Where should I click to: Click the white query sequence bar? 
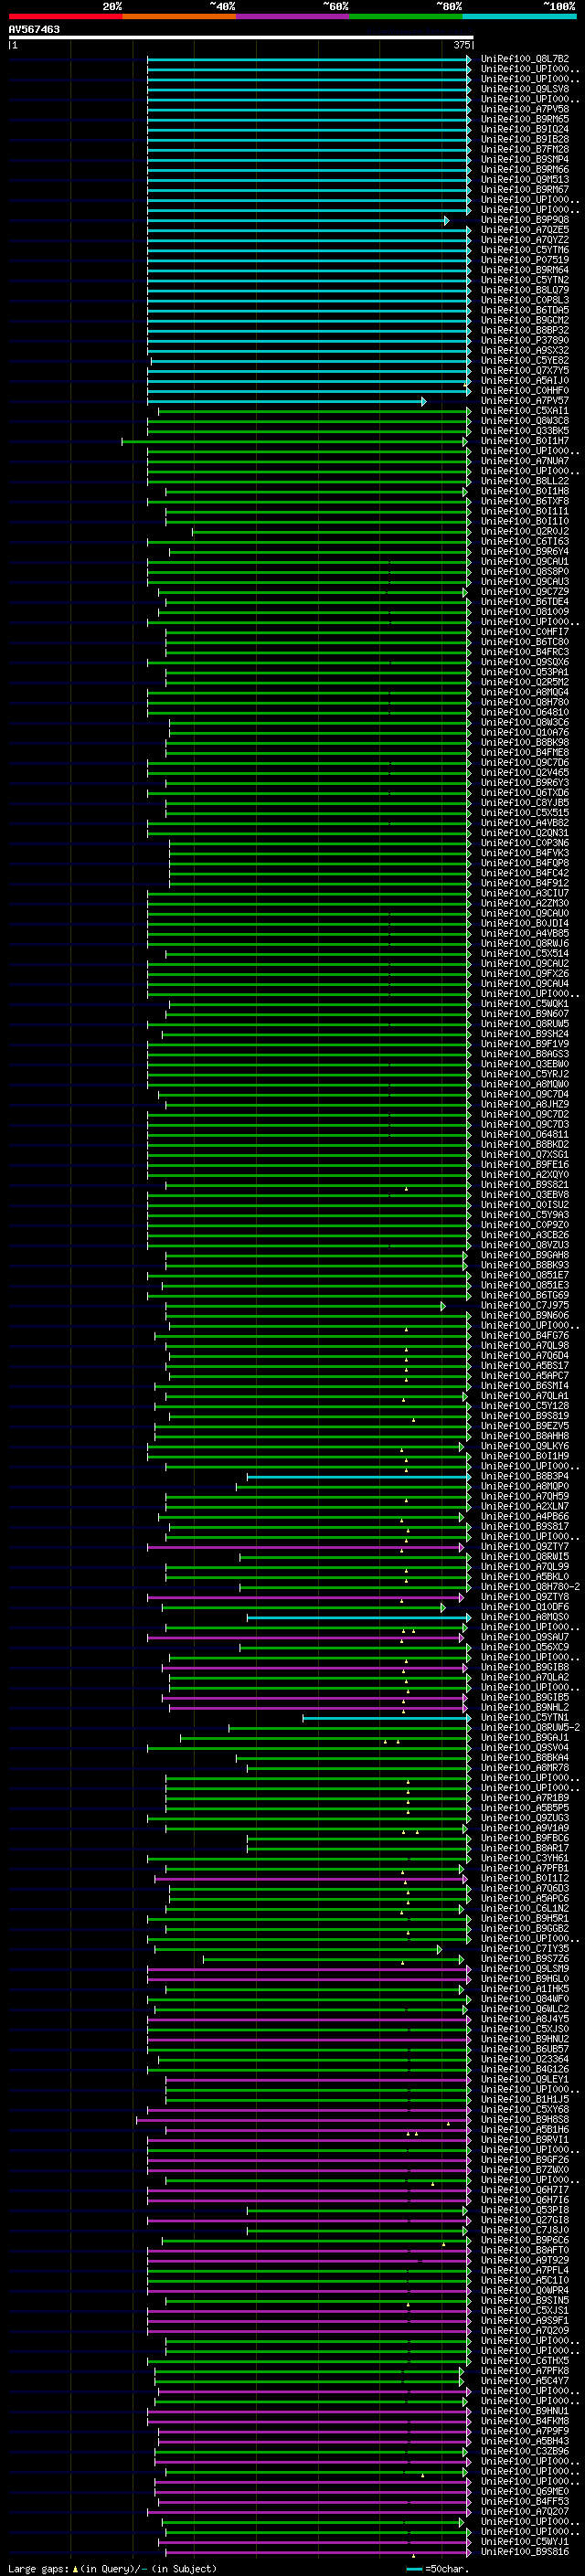(x=241, y=38)
